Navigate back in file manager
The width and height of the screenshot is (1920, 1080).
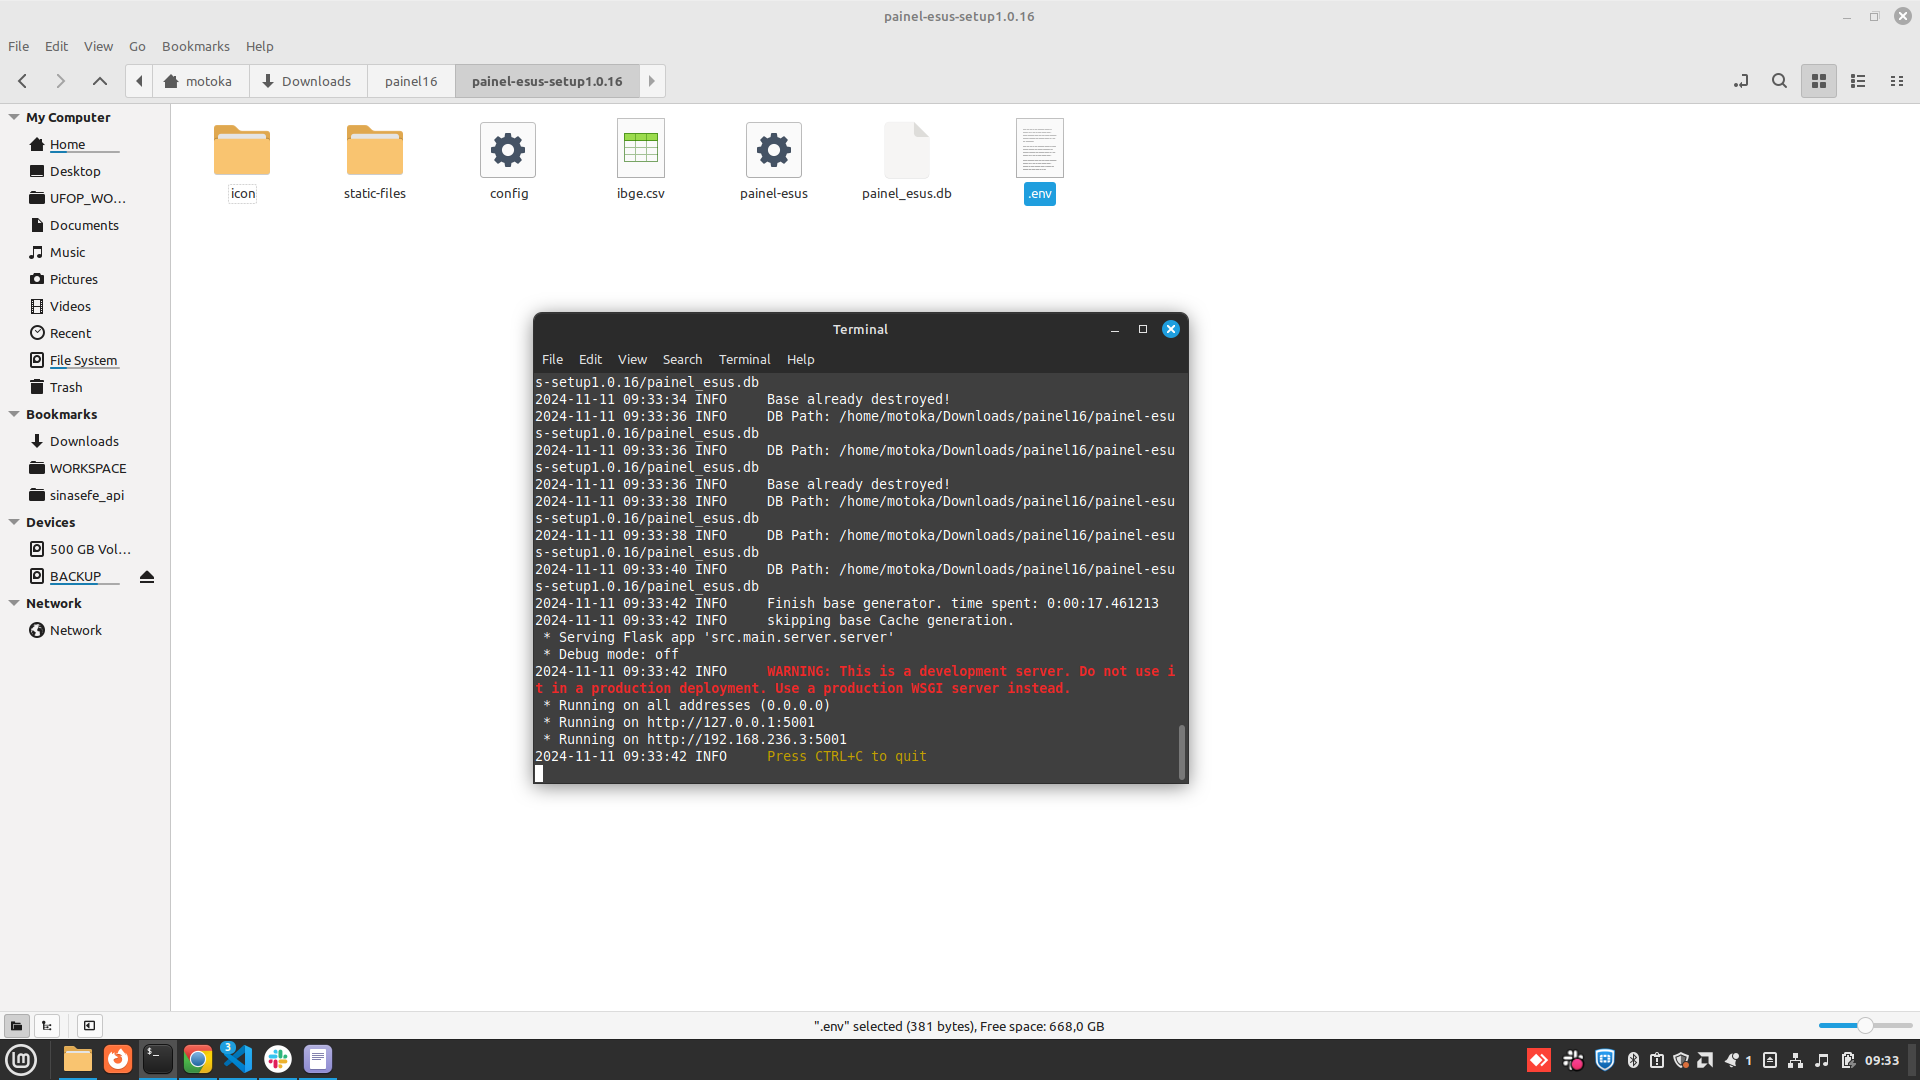[24, 80]
